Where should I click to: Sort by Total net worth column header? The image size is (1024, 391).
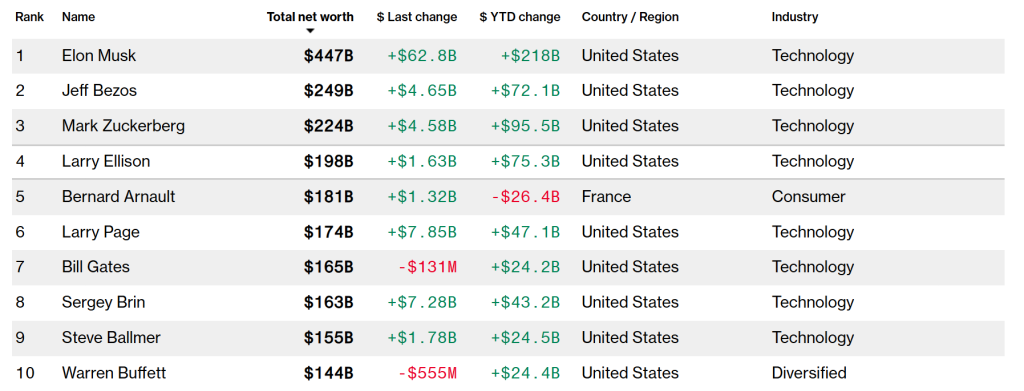(x=310, y=17)
